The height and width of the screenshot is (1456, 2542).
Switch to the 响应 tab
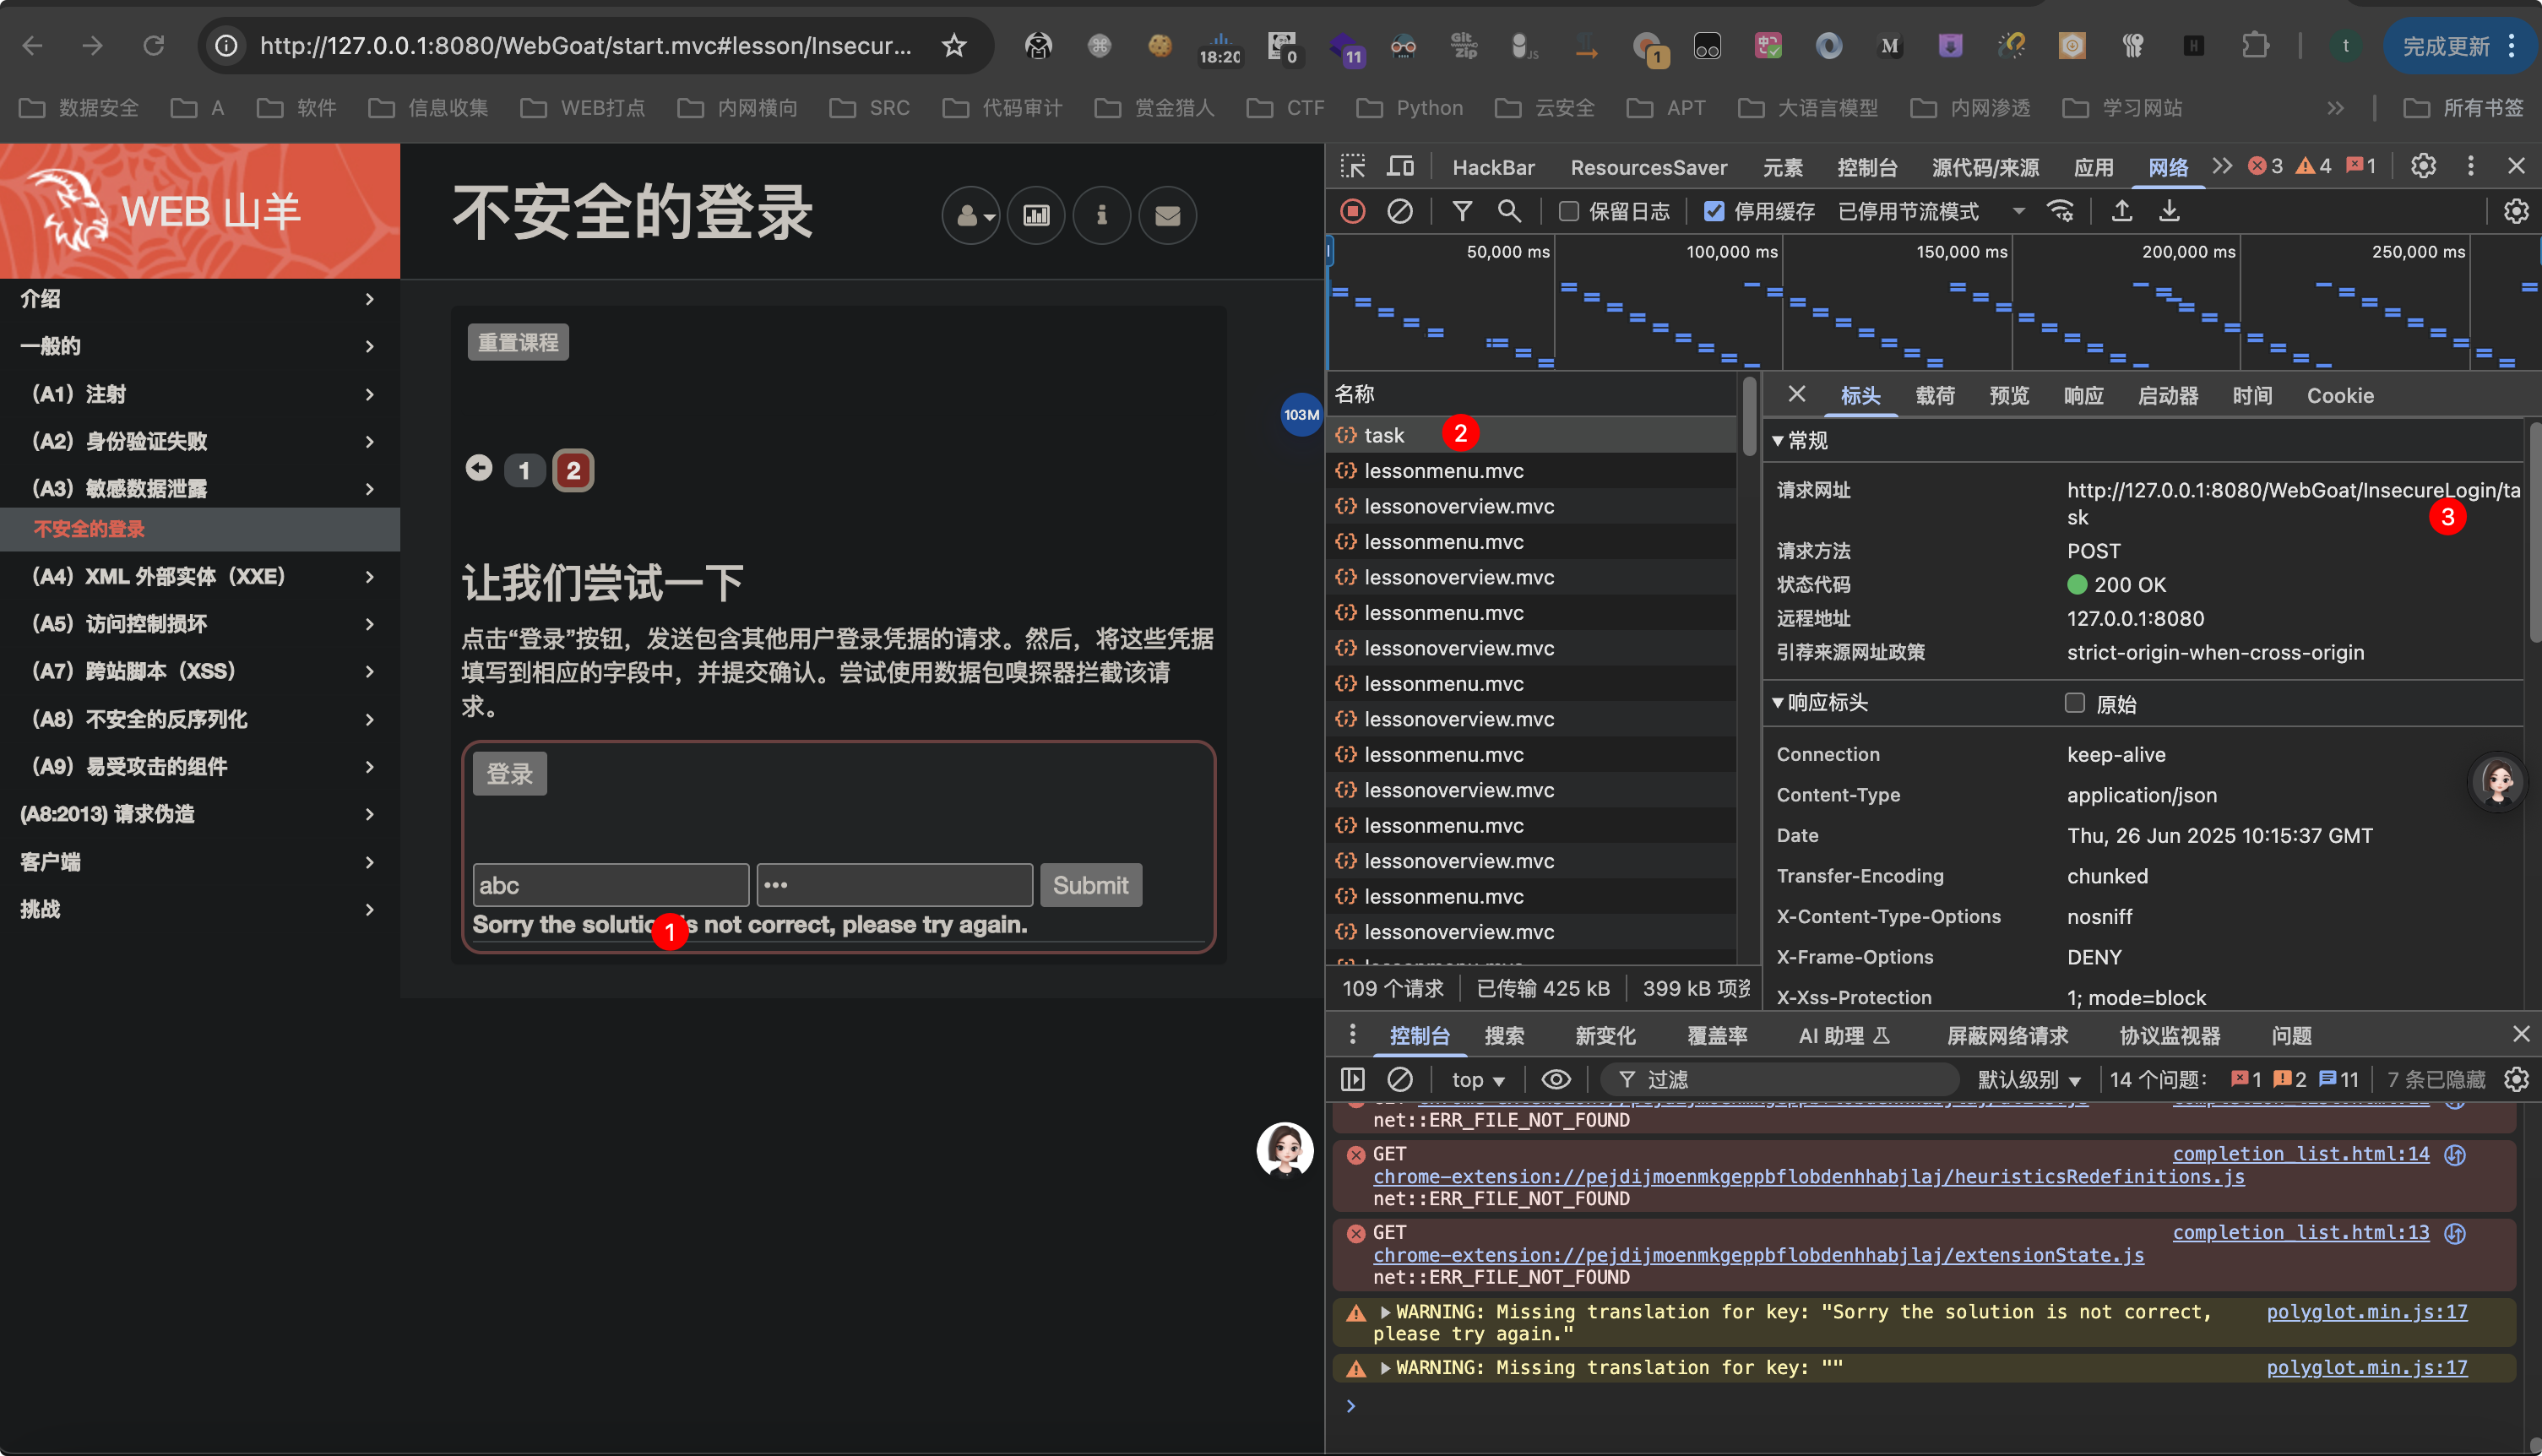[2084, 395]
